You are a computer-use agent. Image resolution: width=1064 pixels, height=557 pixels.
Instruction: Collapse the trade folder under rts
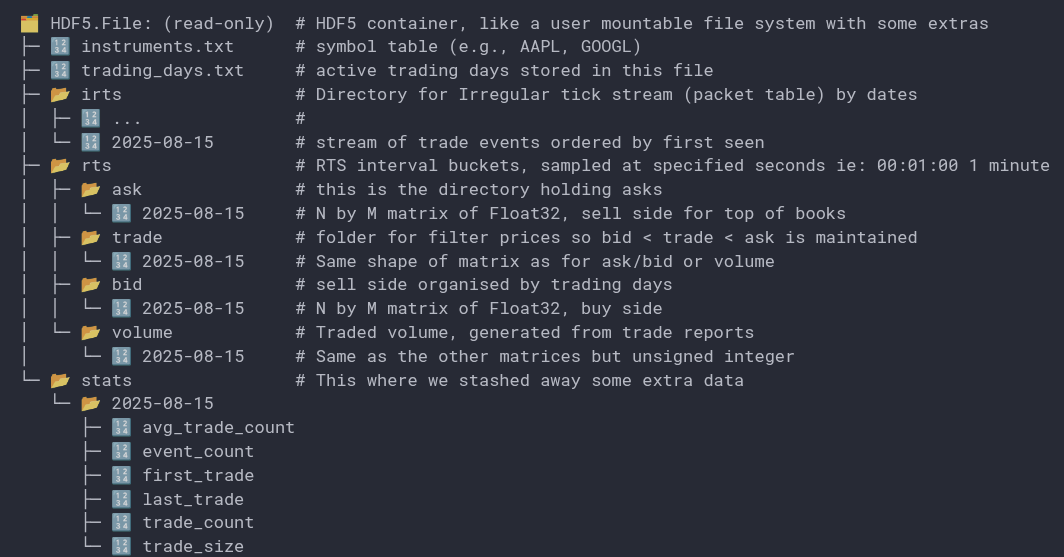[91, 238]
